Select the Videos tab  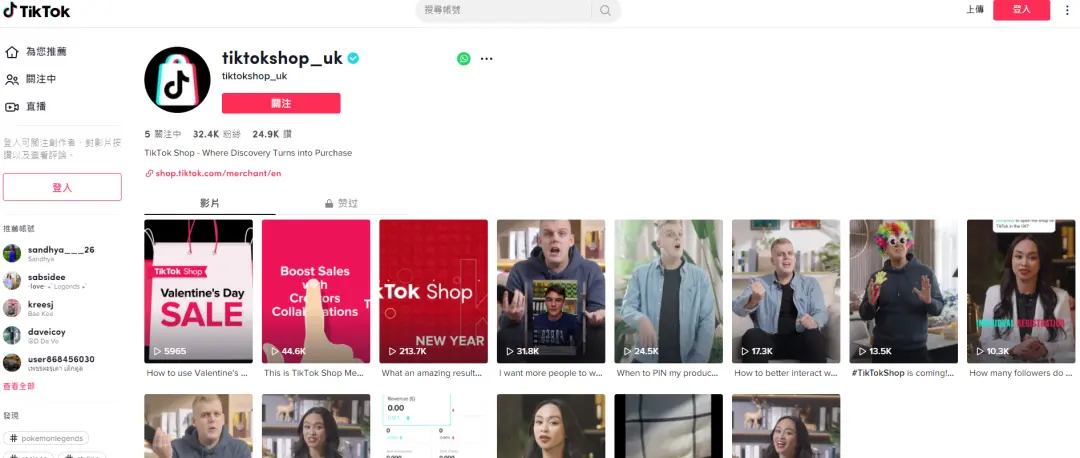click(210, 204)
